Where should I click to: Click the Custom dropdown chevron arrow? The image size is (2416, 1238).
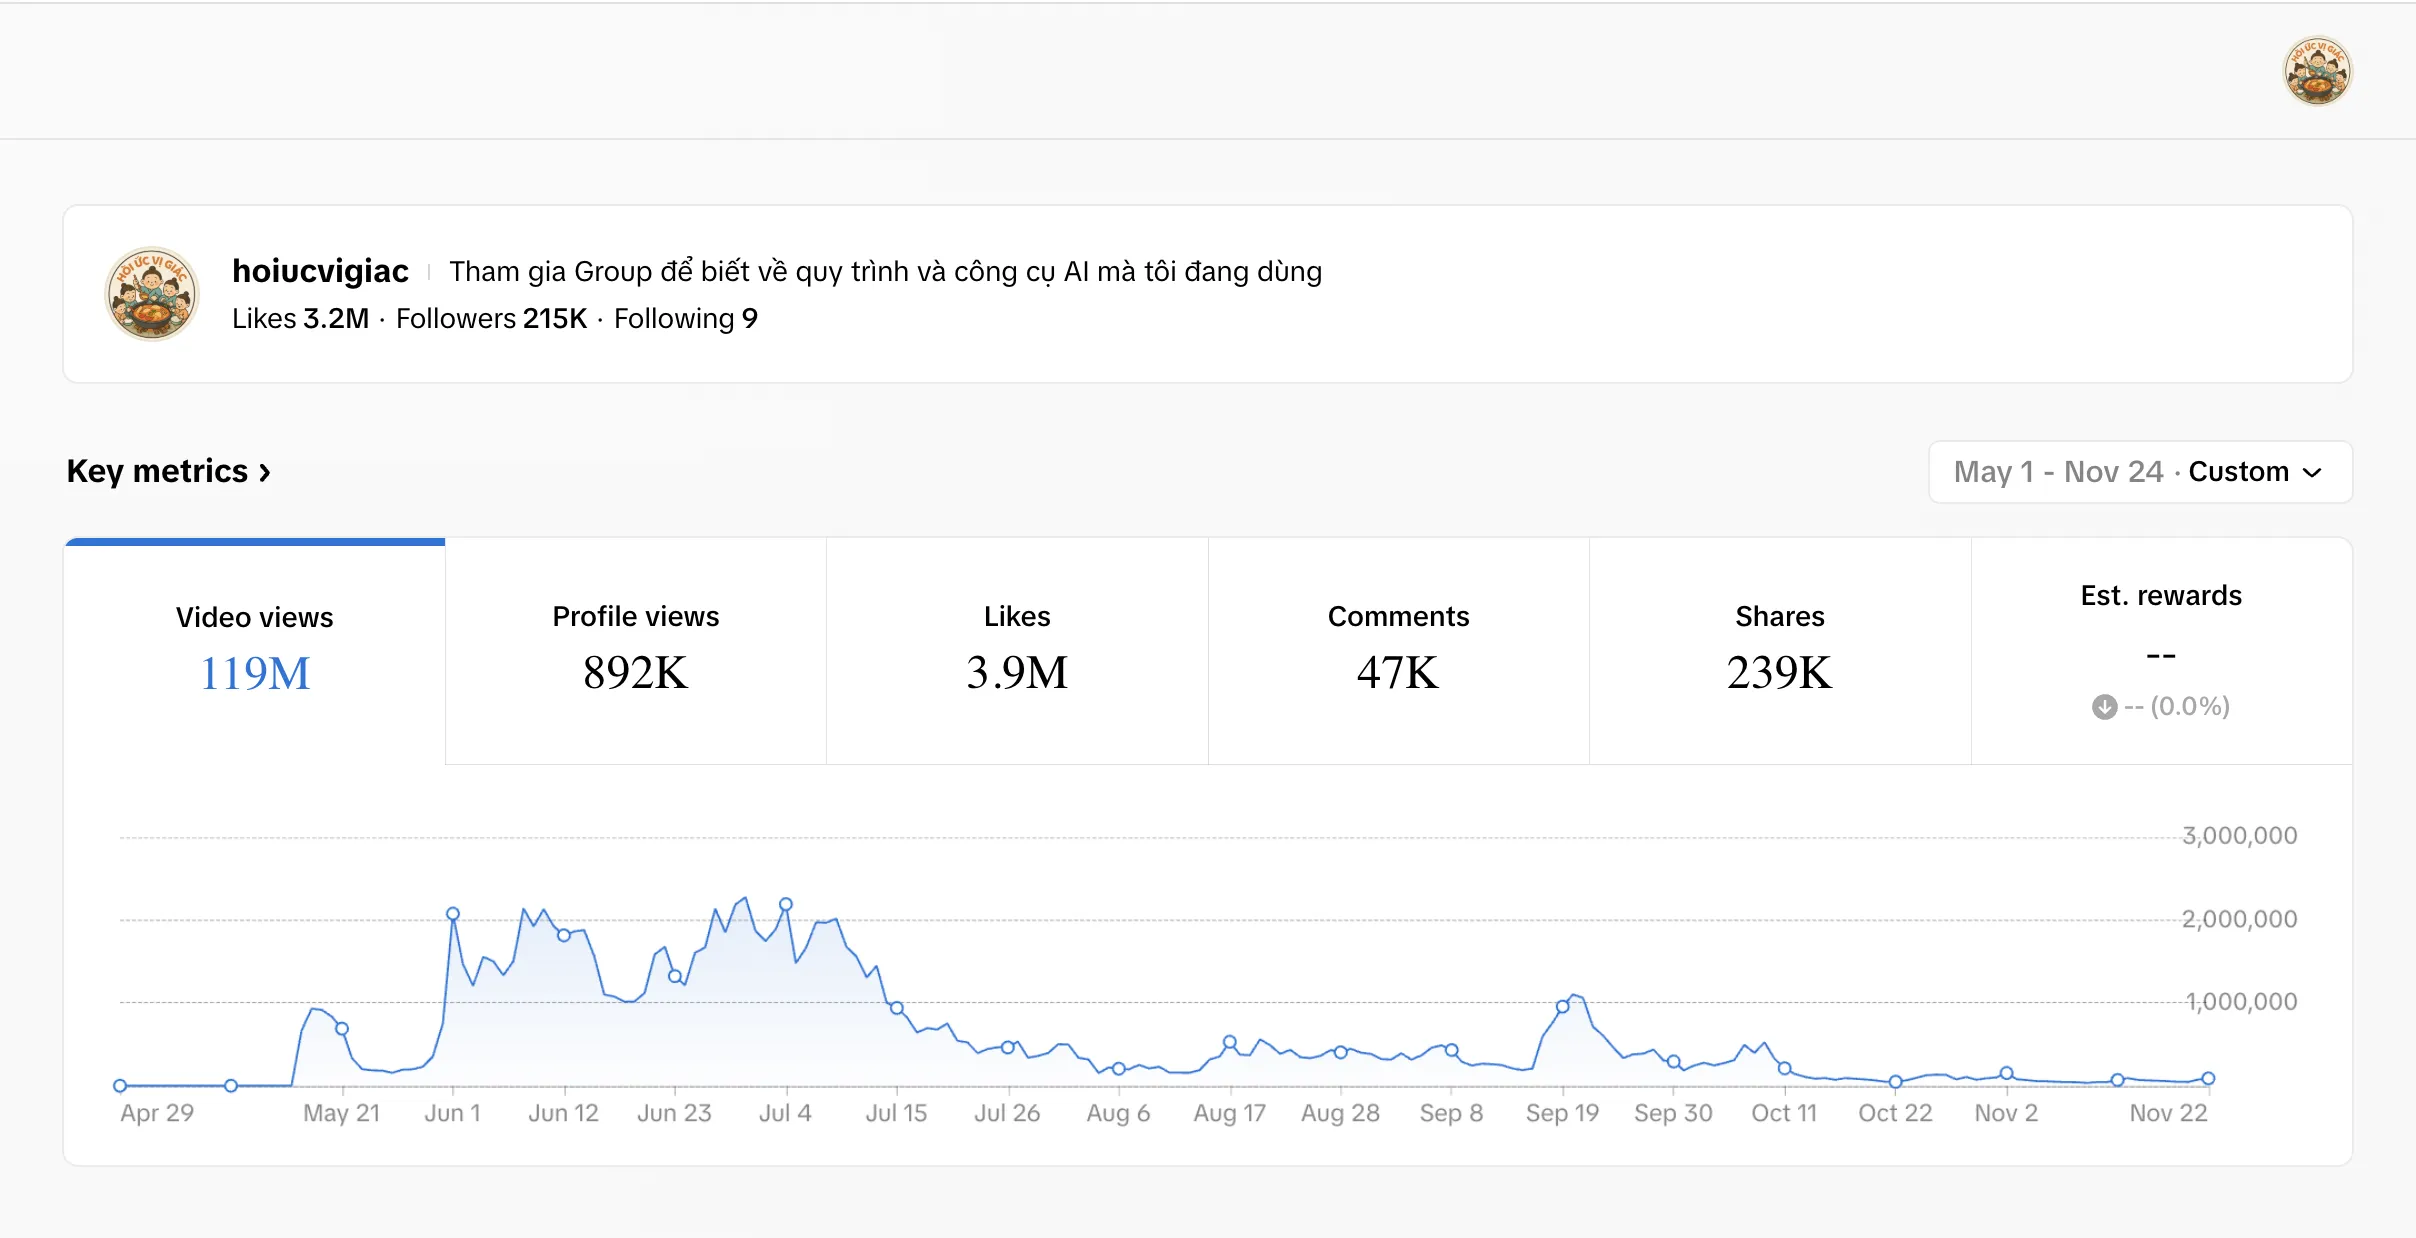tap(2312, 472)
